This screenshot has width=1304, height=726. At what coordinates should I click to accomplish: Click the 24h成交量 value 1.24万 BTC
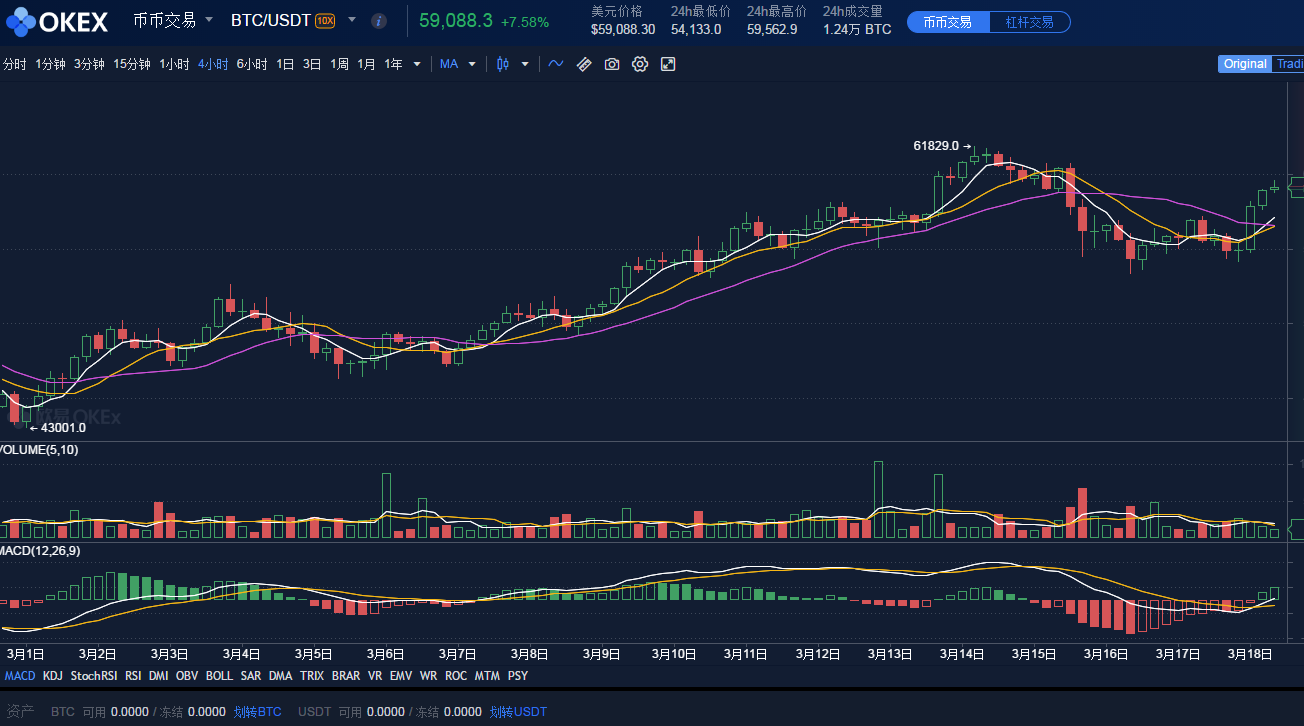857,29
